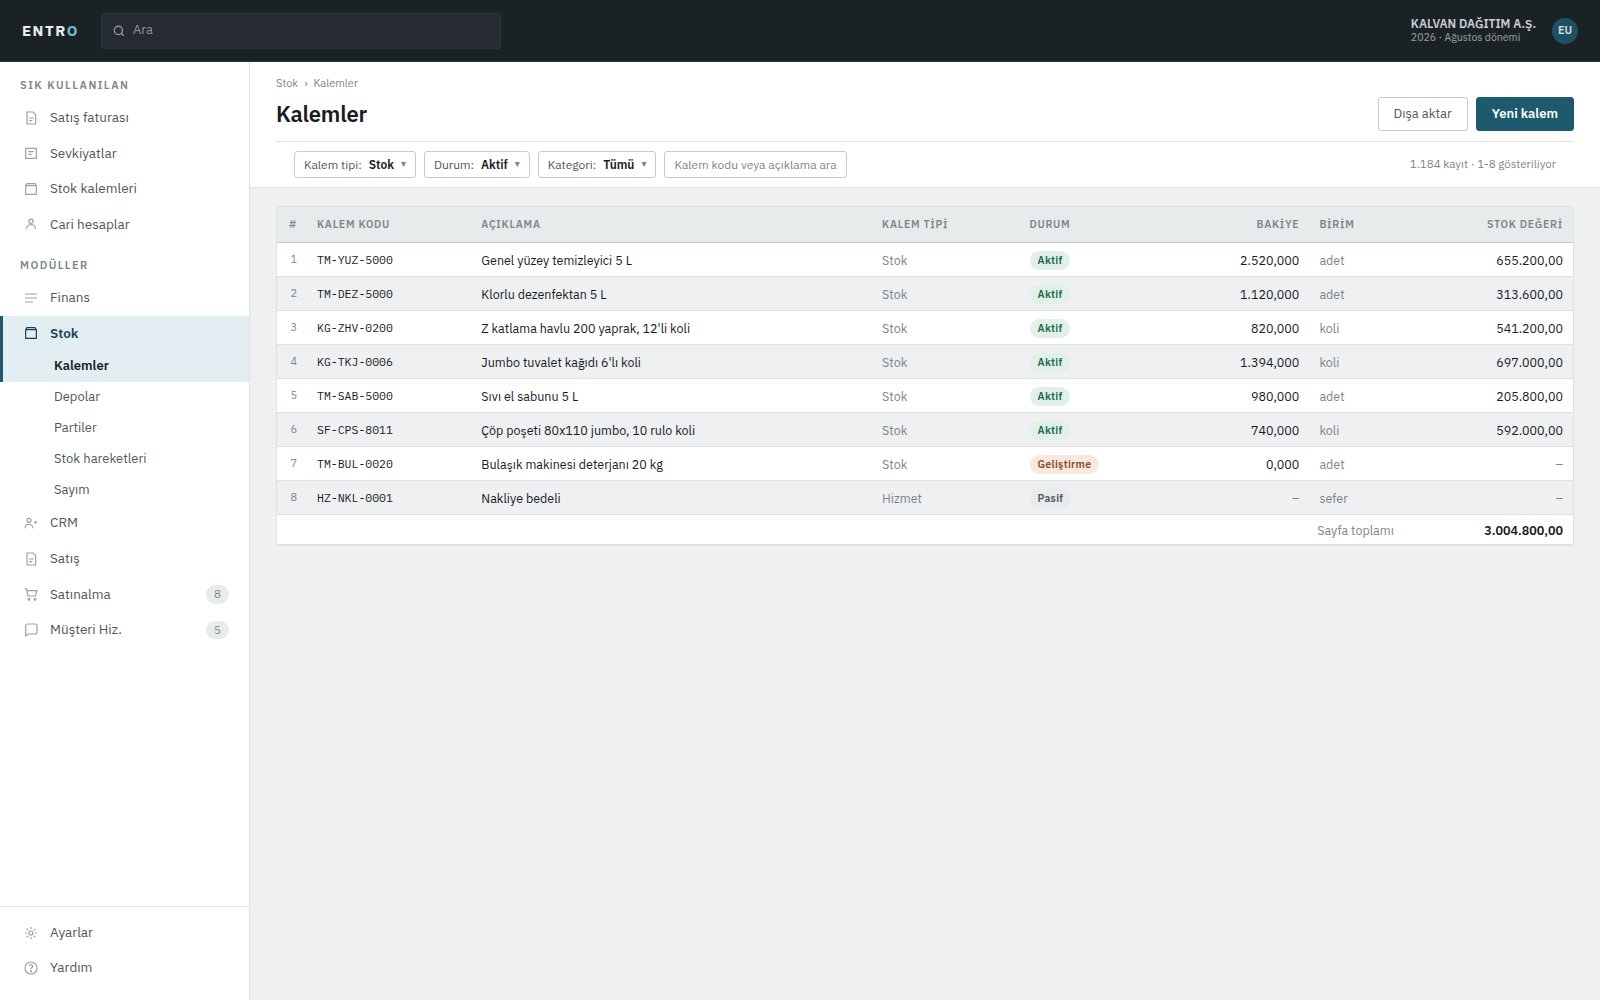Open the EU user avatar
This screenshot has width=1600, height=1000.
(1565, 31)
